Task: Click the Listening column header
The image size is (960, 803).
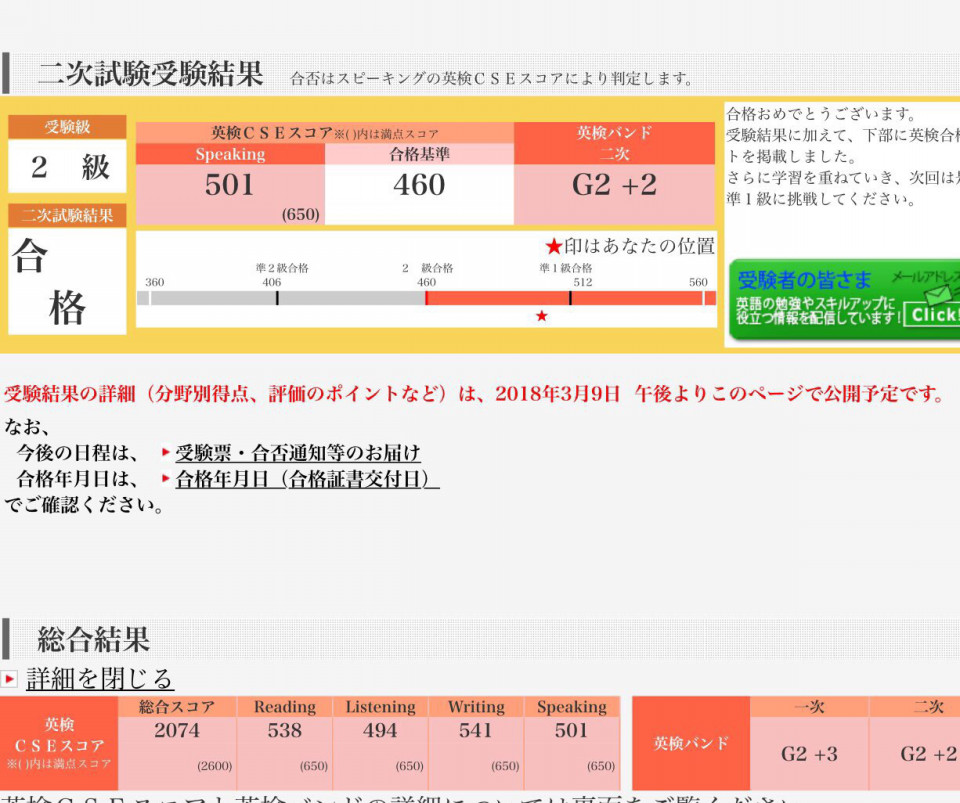Action: (x=380, y=707)
